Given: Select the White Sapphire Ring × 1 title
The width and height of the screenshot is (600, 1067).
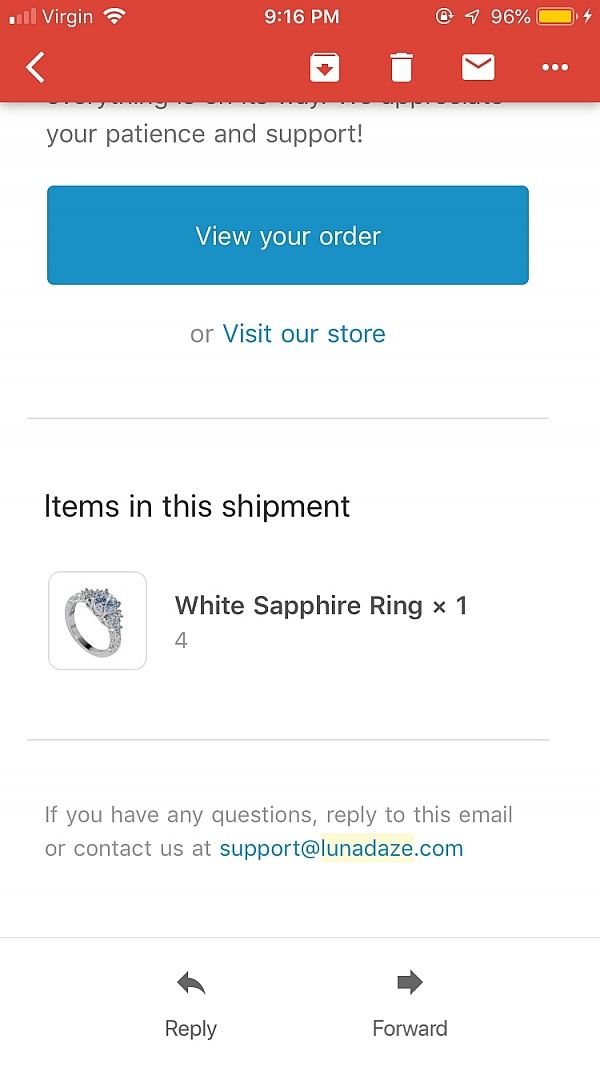Looking at the screenshot, I should coord(321,605).
